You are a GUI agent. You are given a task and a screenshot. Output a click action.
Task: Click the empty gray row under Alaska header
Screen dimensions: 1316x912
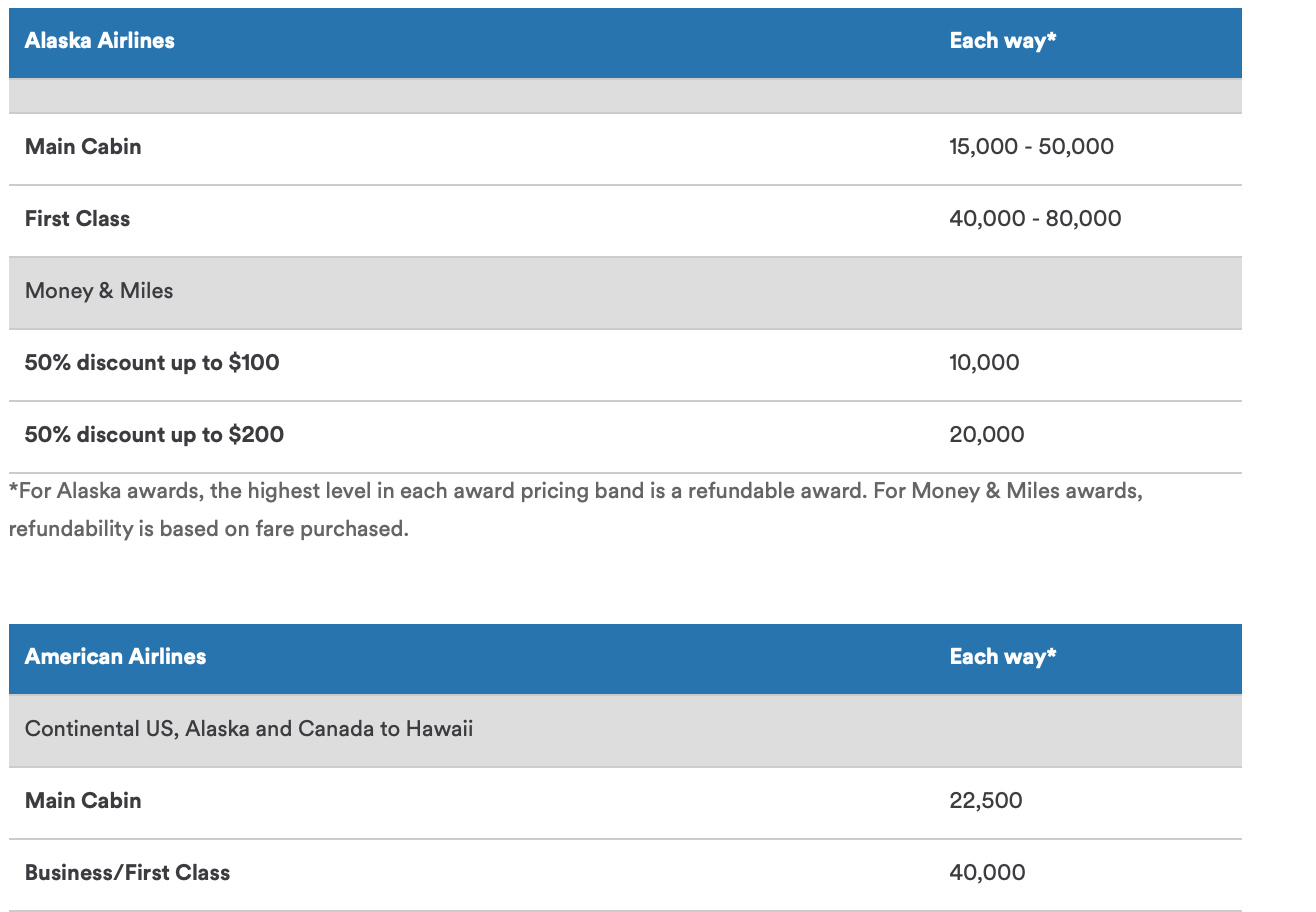tap(625, 96)
